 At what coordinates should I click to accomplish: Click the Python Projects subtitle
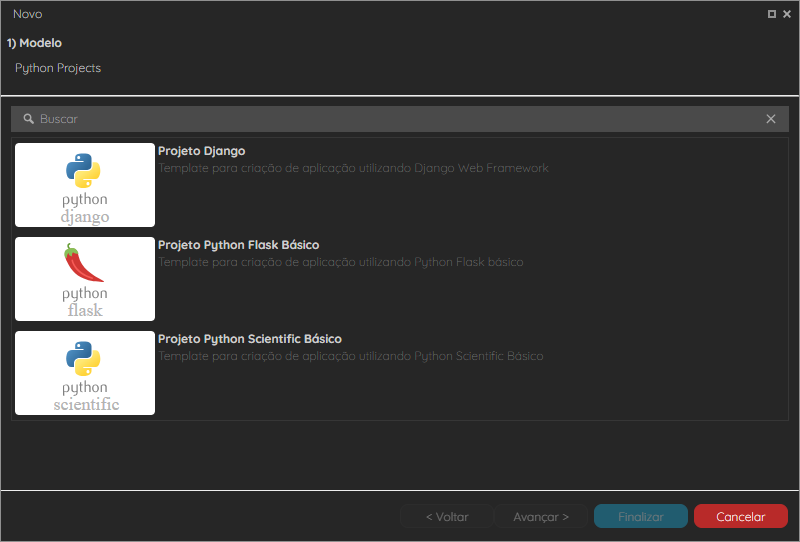pyautogui.click(x=58, y=68)
